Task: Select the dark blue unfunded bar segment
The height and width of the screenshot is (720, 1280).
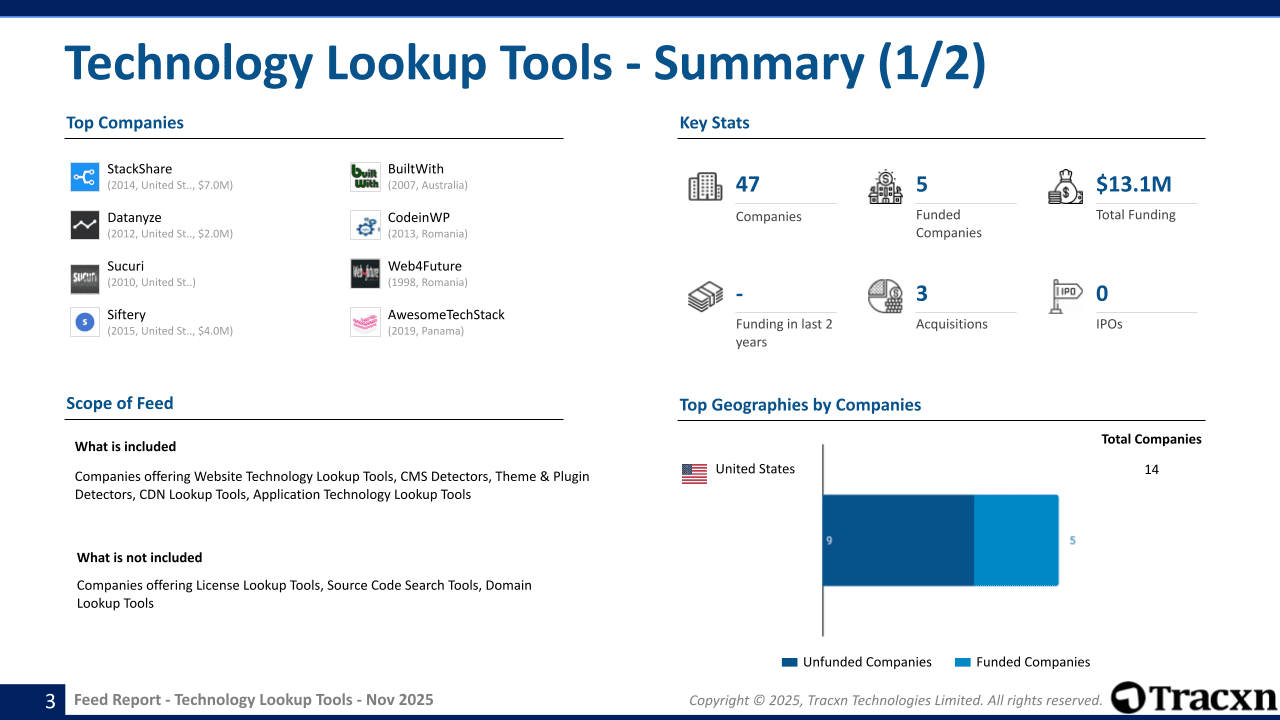Action: coord(898,540)
